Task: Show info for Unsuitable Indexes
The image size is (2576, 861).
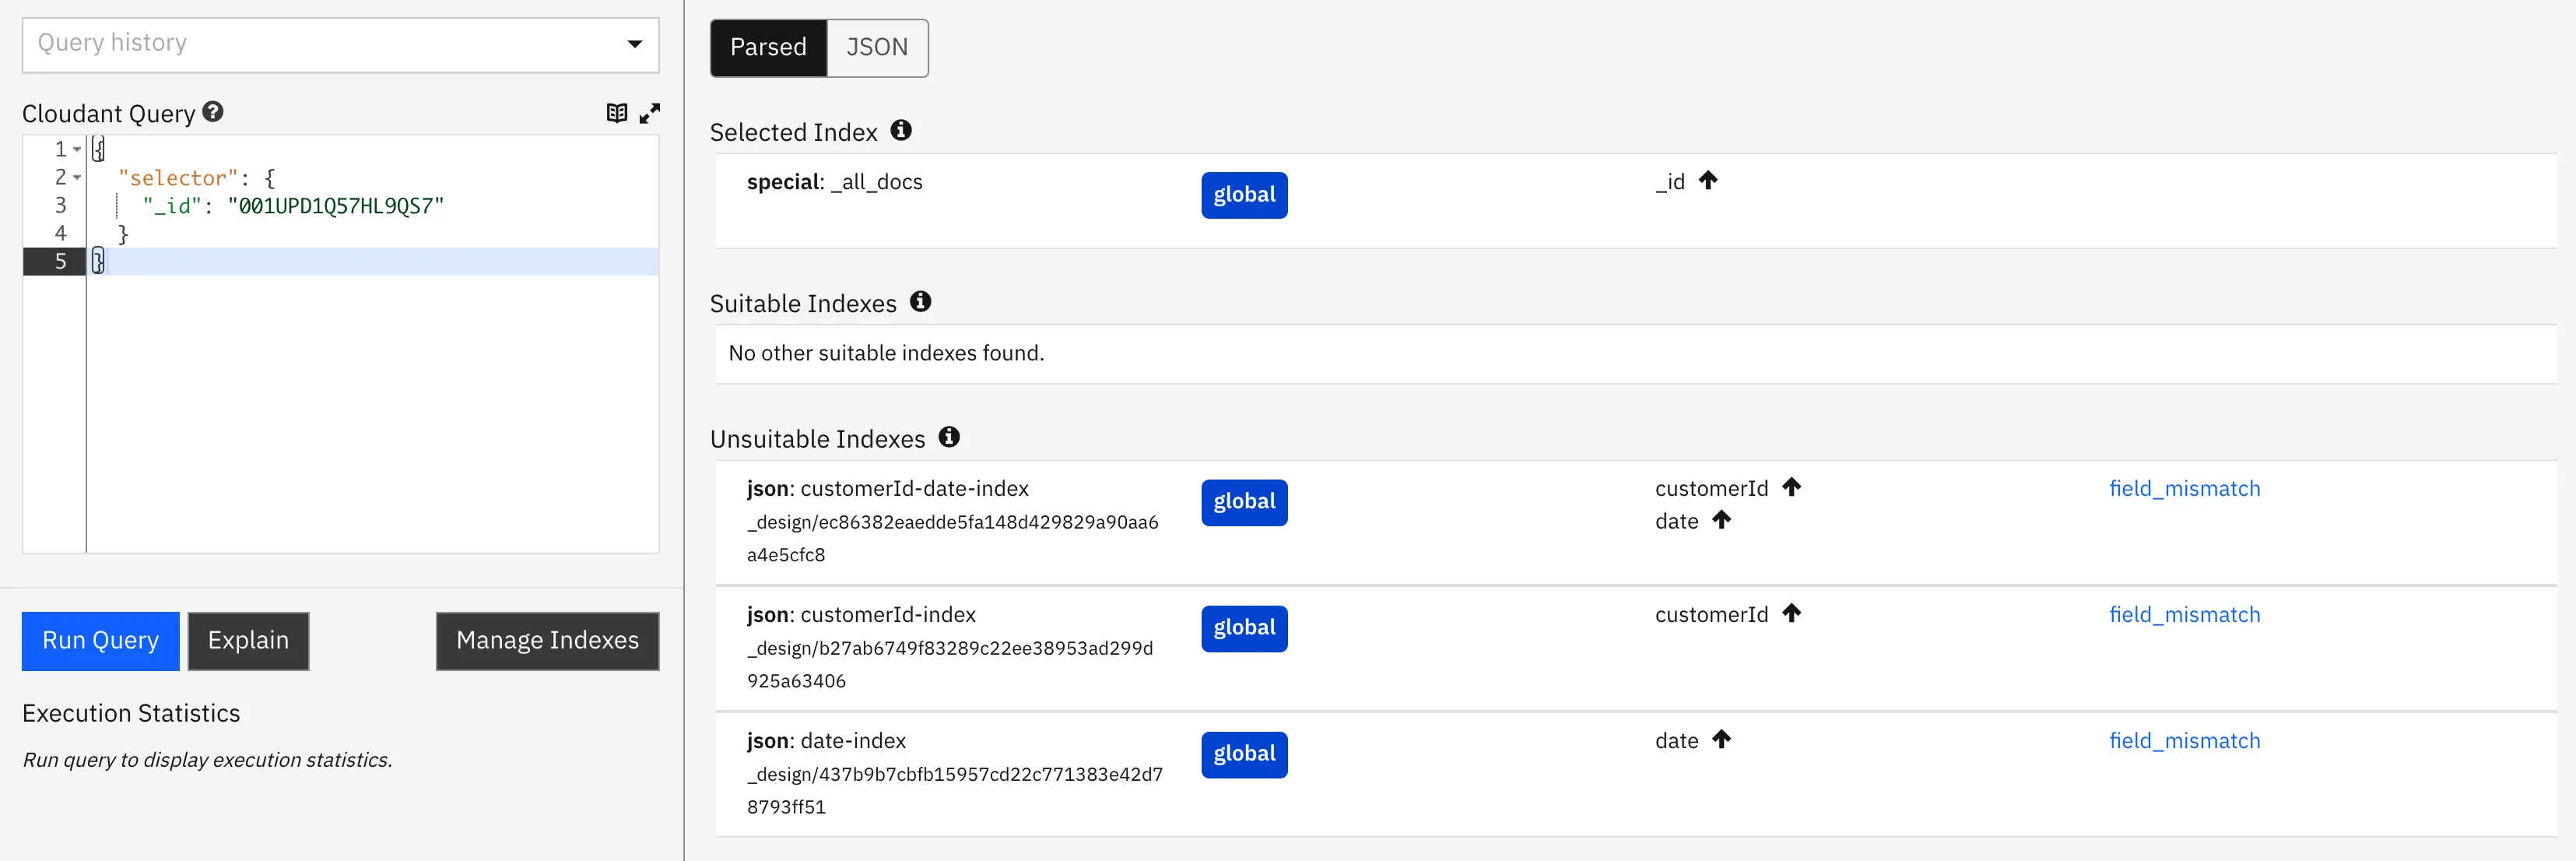Action: 949,437
